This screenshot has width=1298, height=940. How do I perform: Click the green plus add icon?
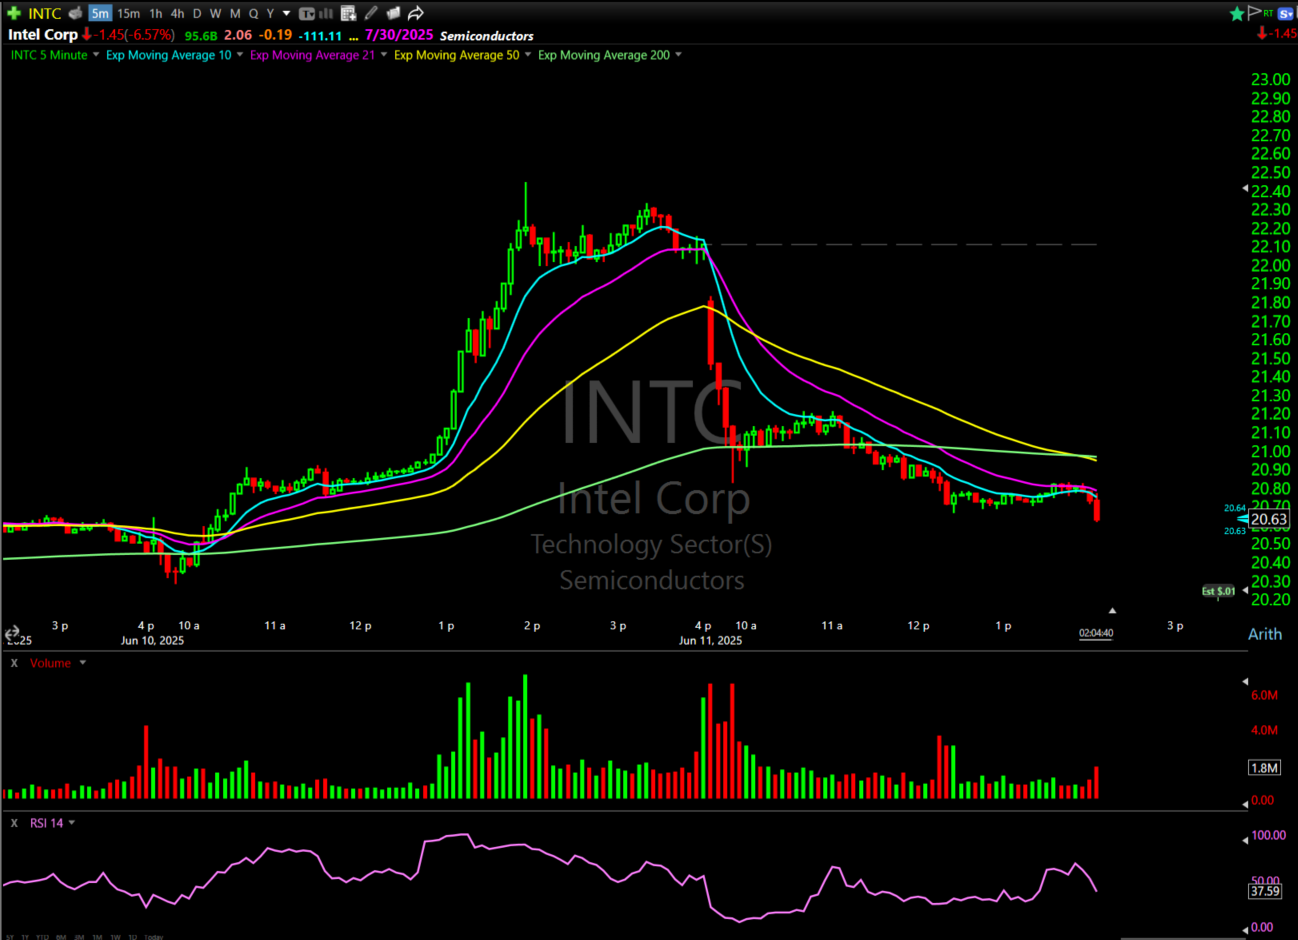point(14,13)
